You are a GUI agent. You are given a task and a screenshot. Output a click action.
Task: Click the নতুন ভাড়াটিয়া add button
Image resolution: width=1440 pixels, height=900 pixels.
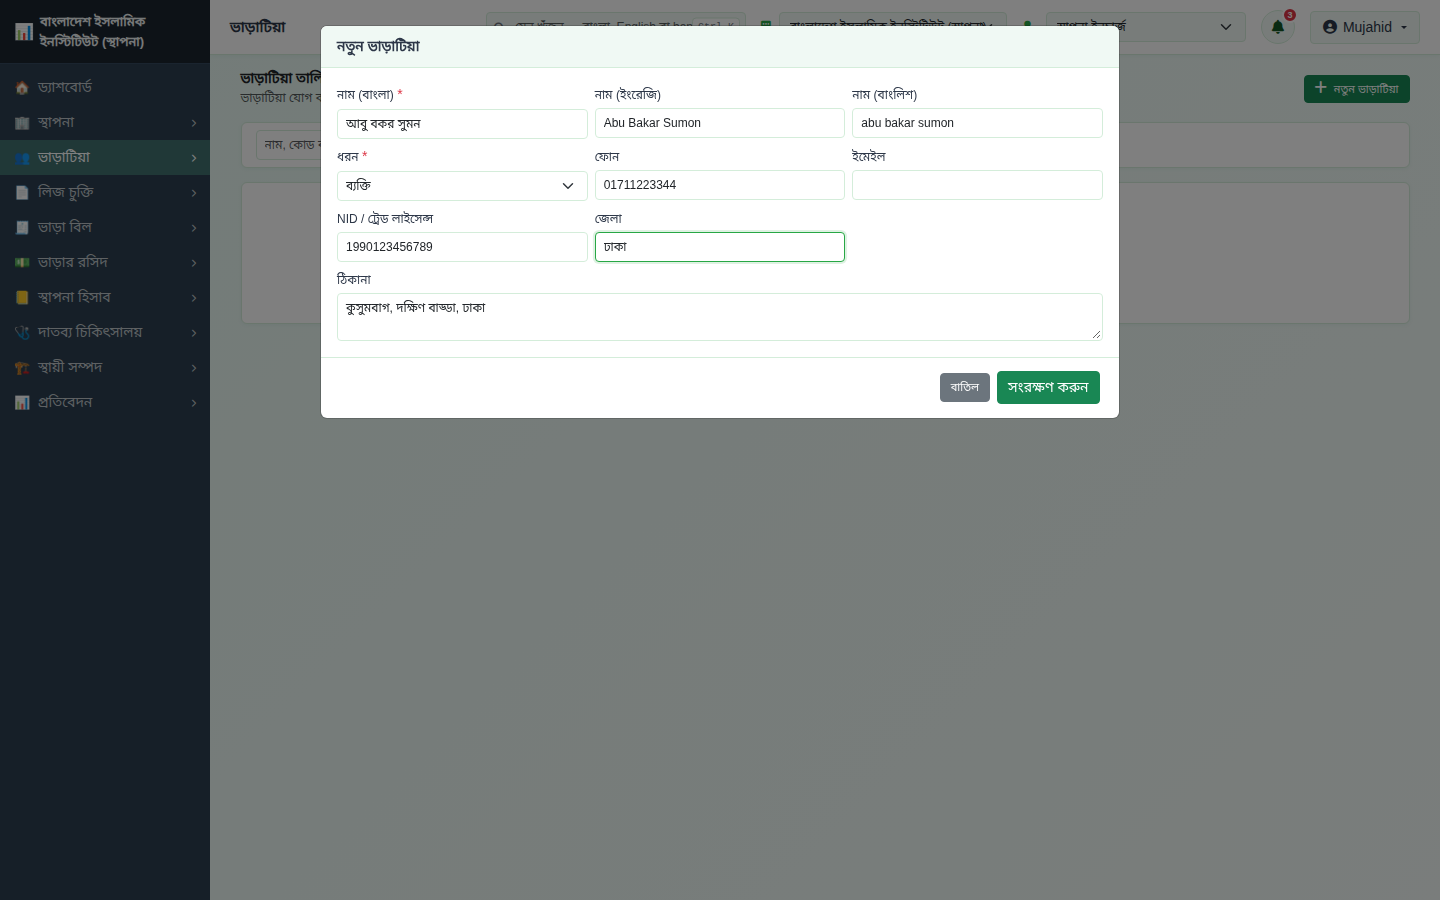point(1357,89)
